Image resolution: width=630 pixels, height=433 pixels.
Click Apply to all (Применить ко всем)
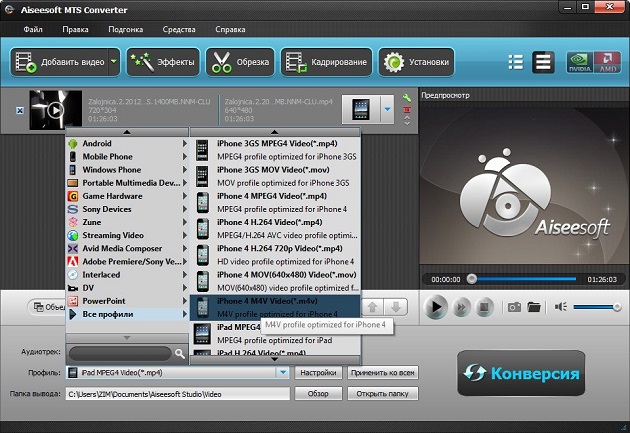click(x=382, y=373)
